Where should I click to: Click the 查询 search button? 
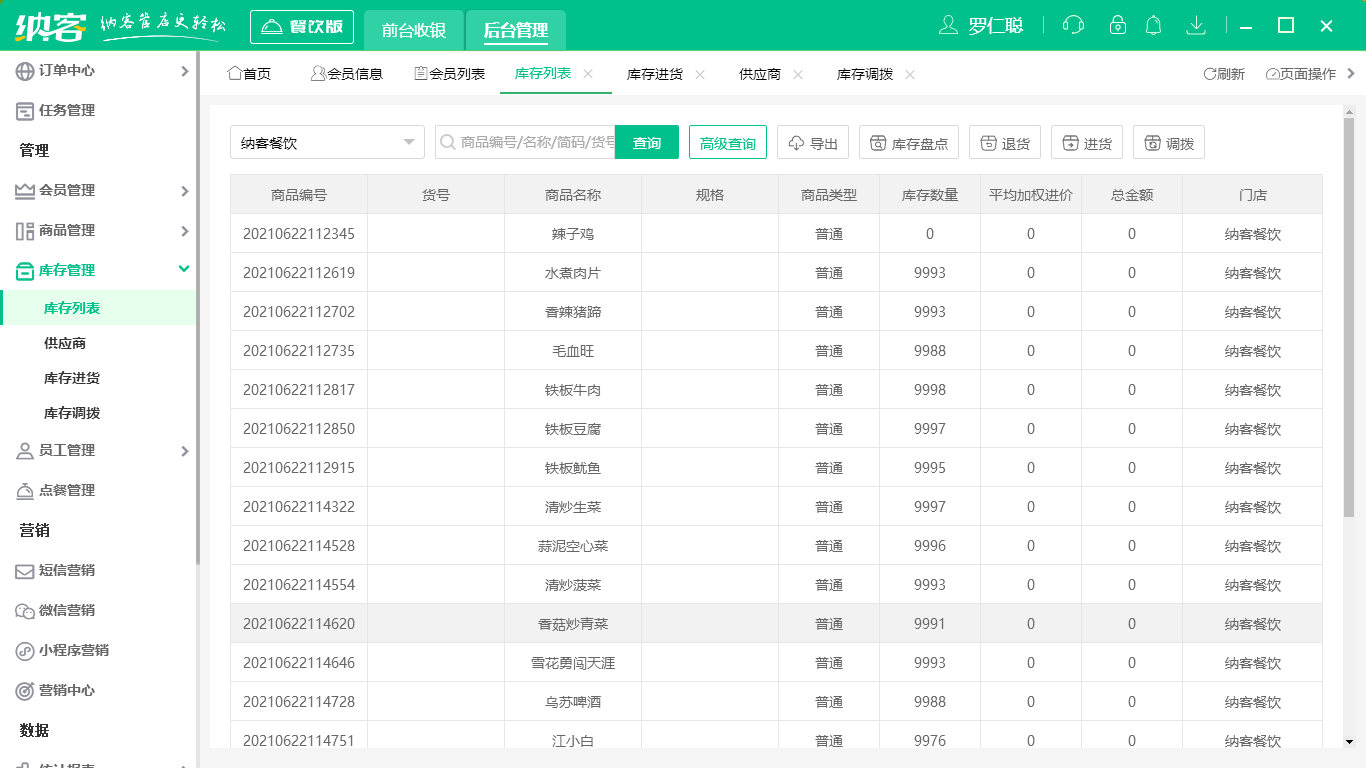coord(646,142)
